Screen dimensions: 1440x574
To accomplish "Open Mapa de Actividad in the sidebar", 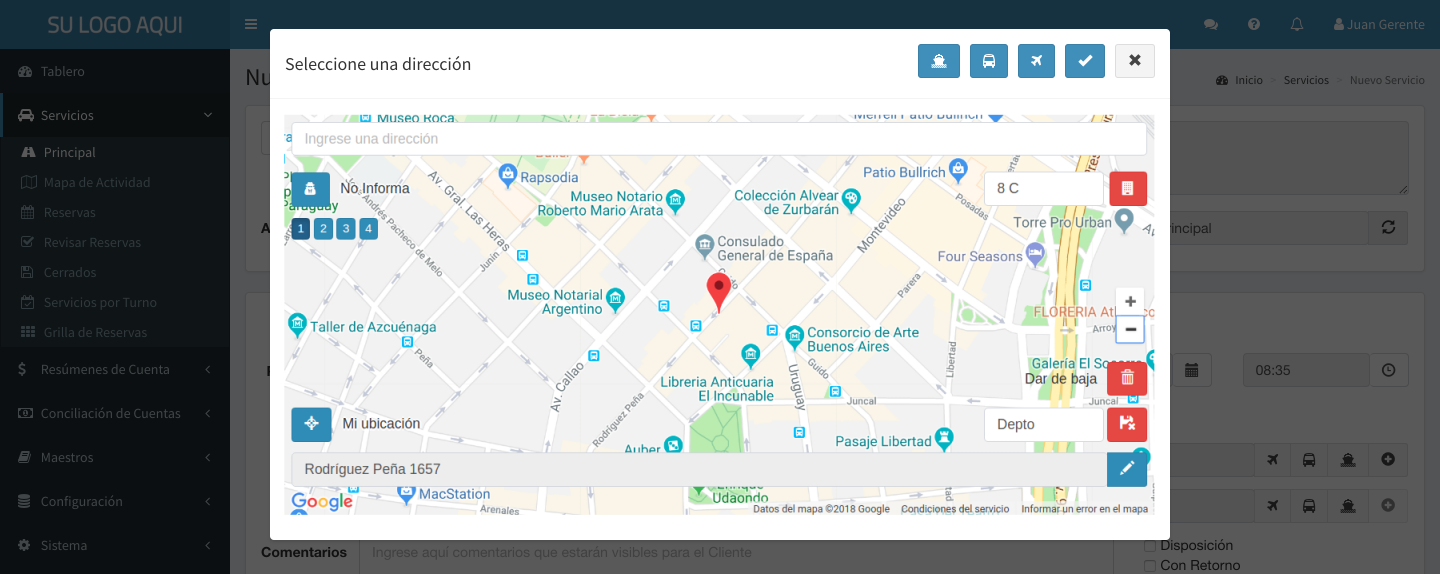I will coord(96,182).
